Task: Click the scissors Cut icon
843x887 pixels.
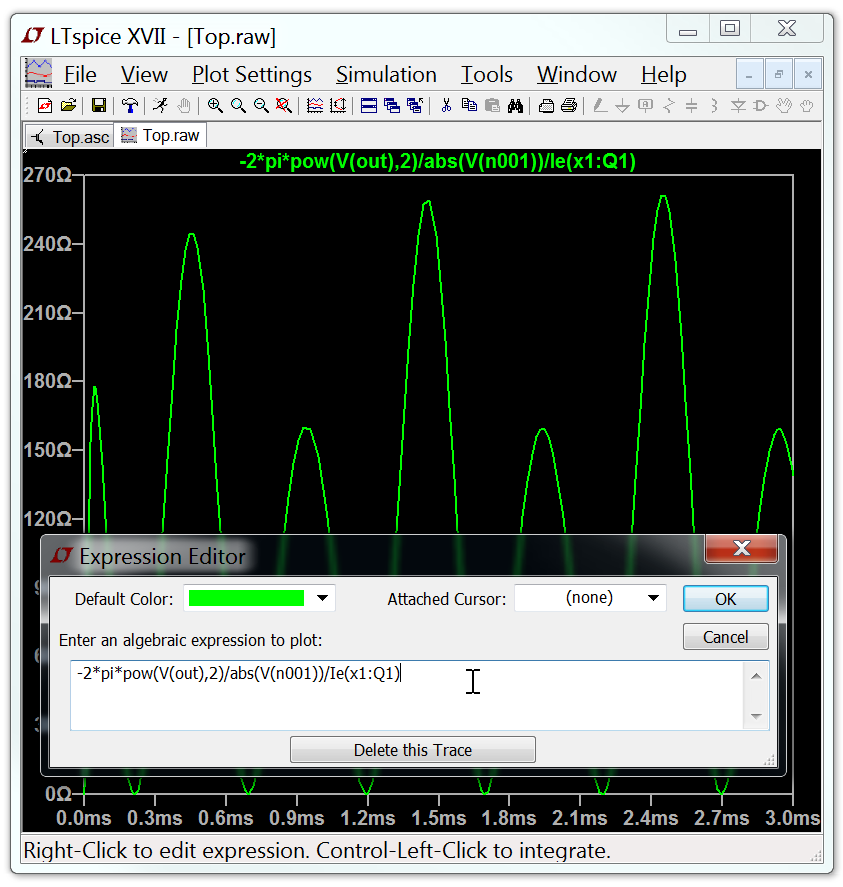Action: 446,105
